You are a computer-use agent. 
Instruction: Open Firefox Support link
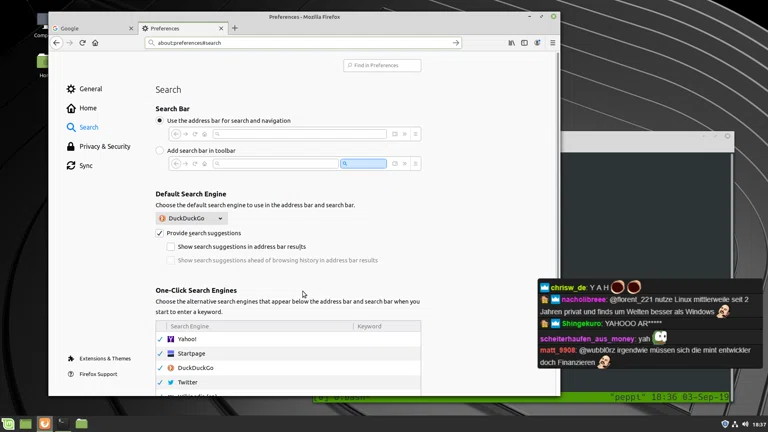[93, 374]
